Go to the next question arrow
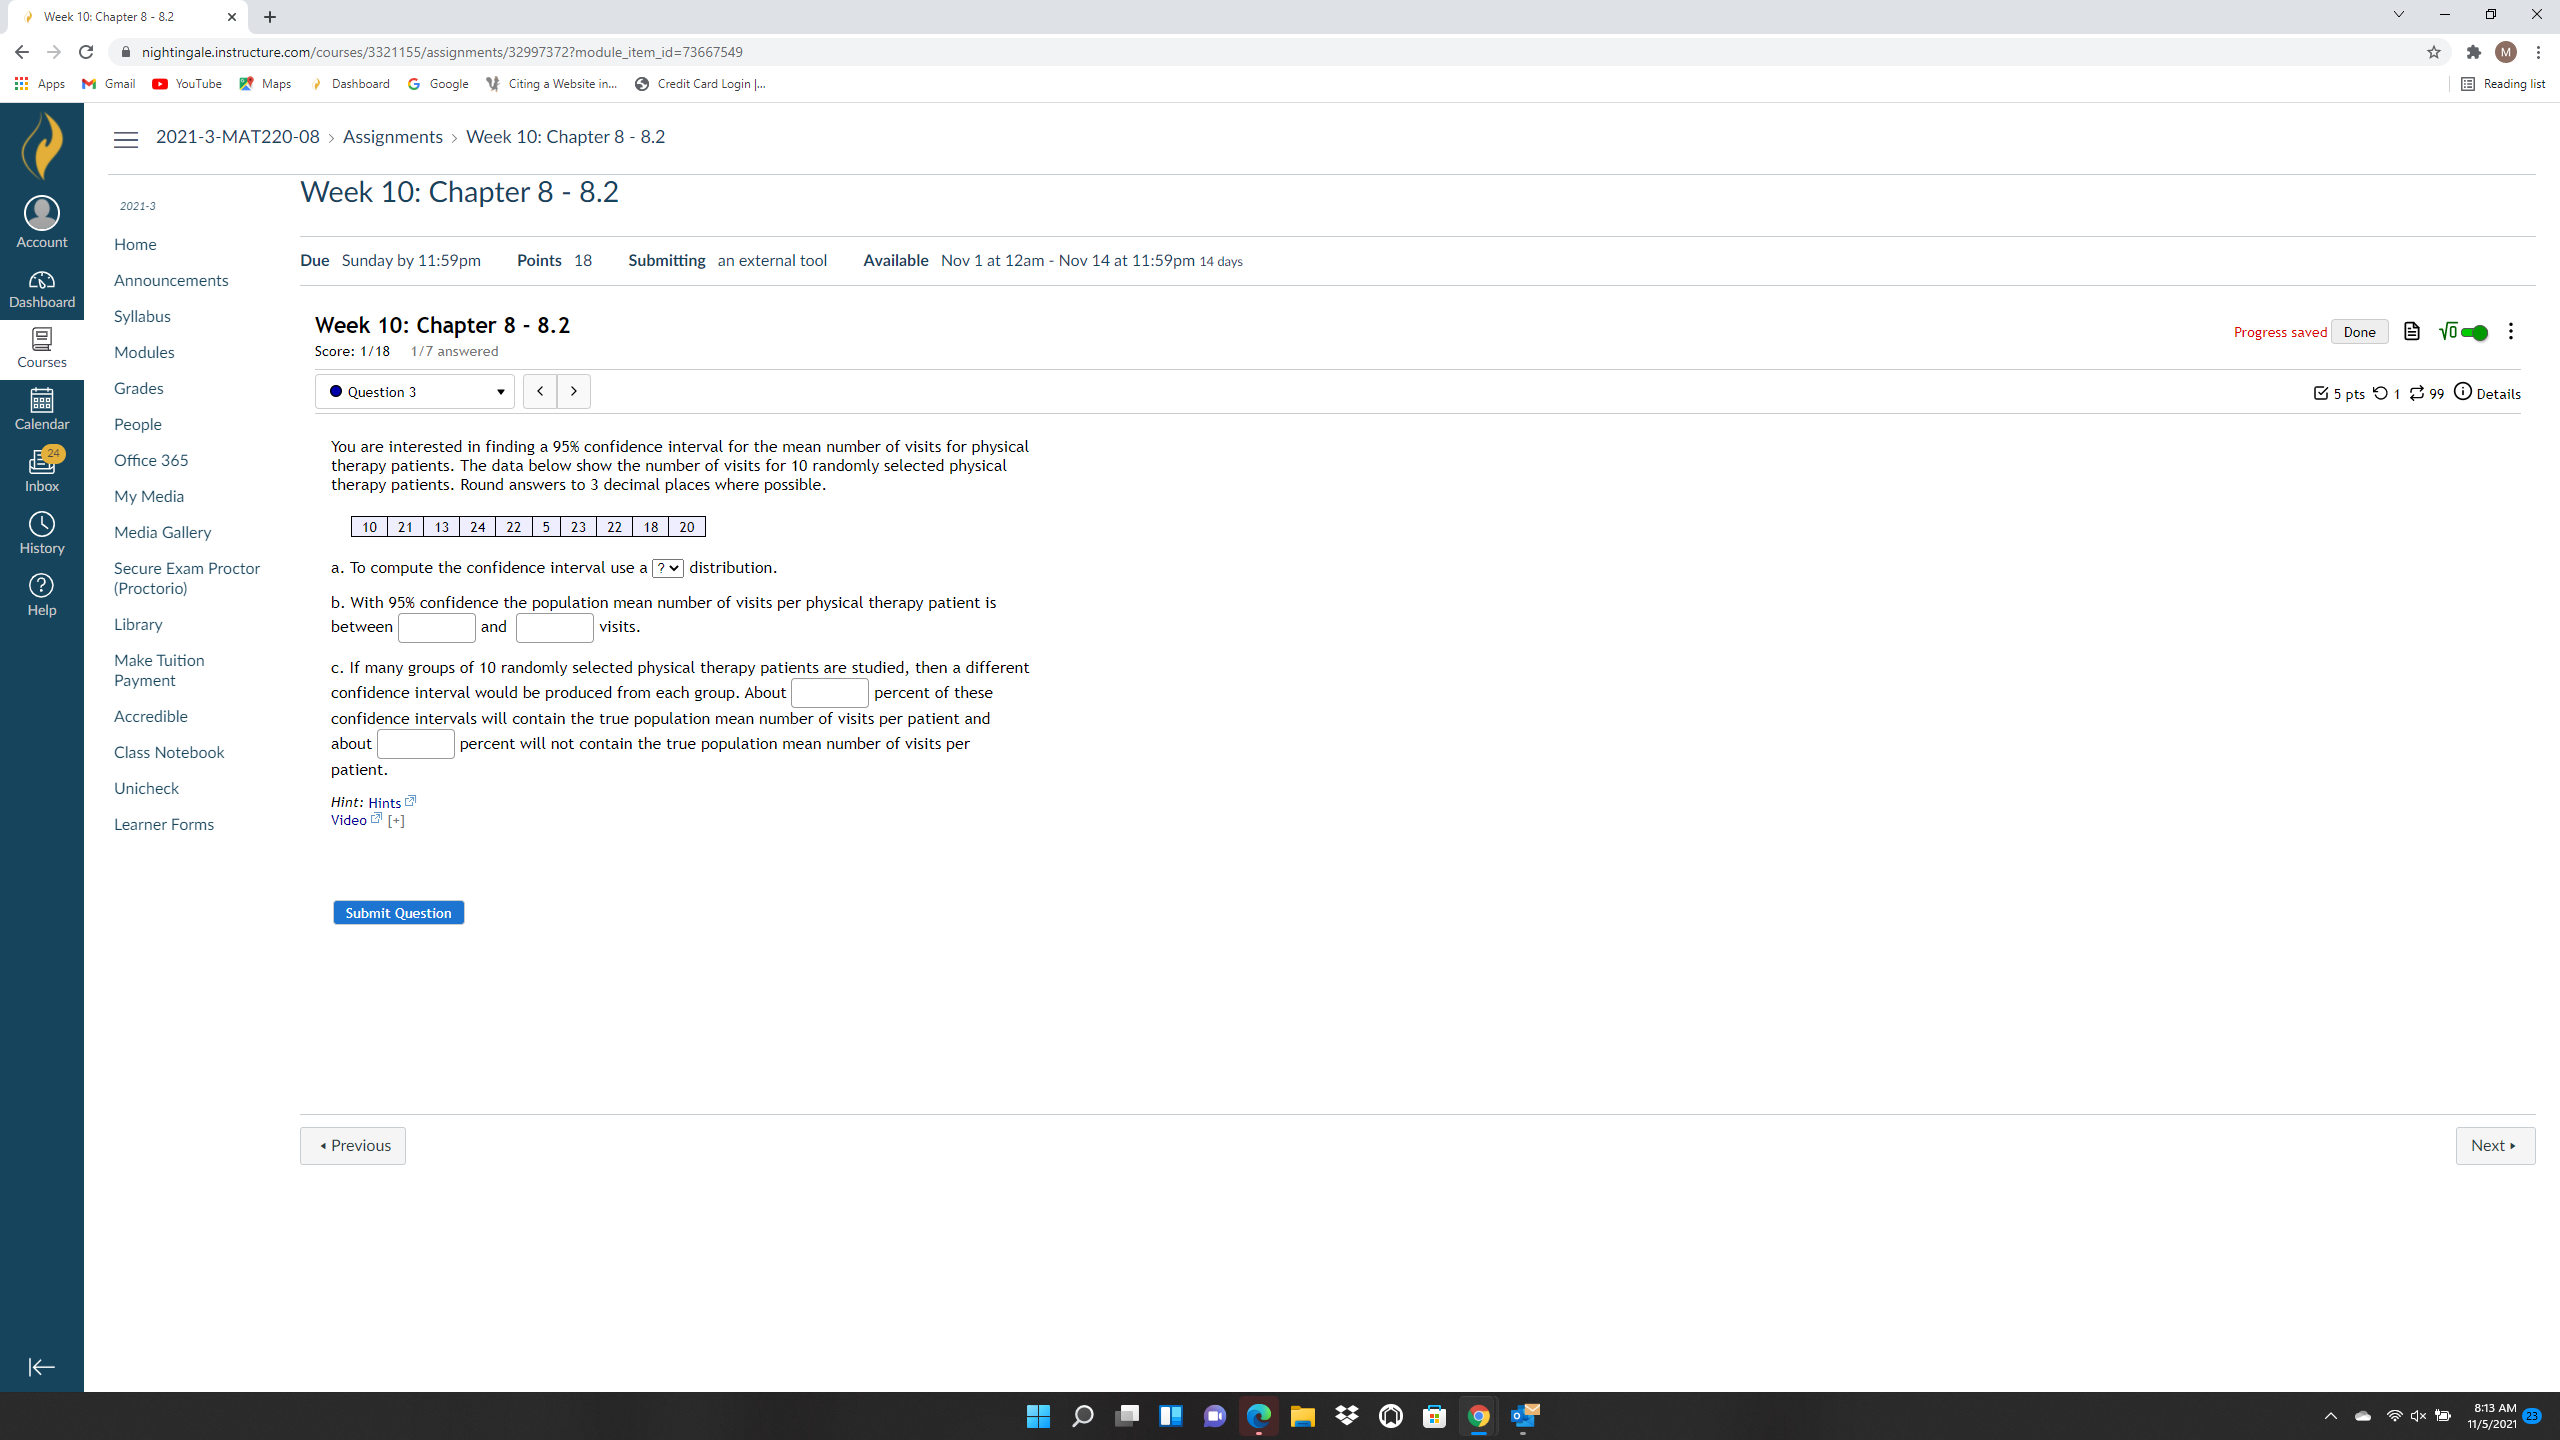 pyautogui.click(x=573, y=392)
